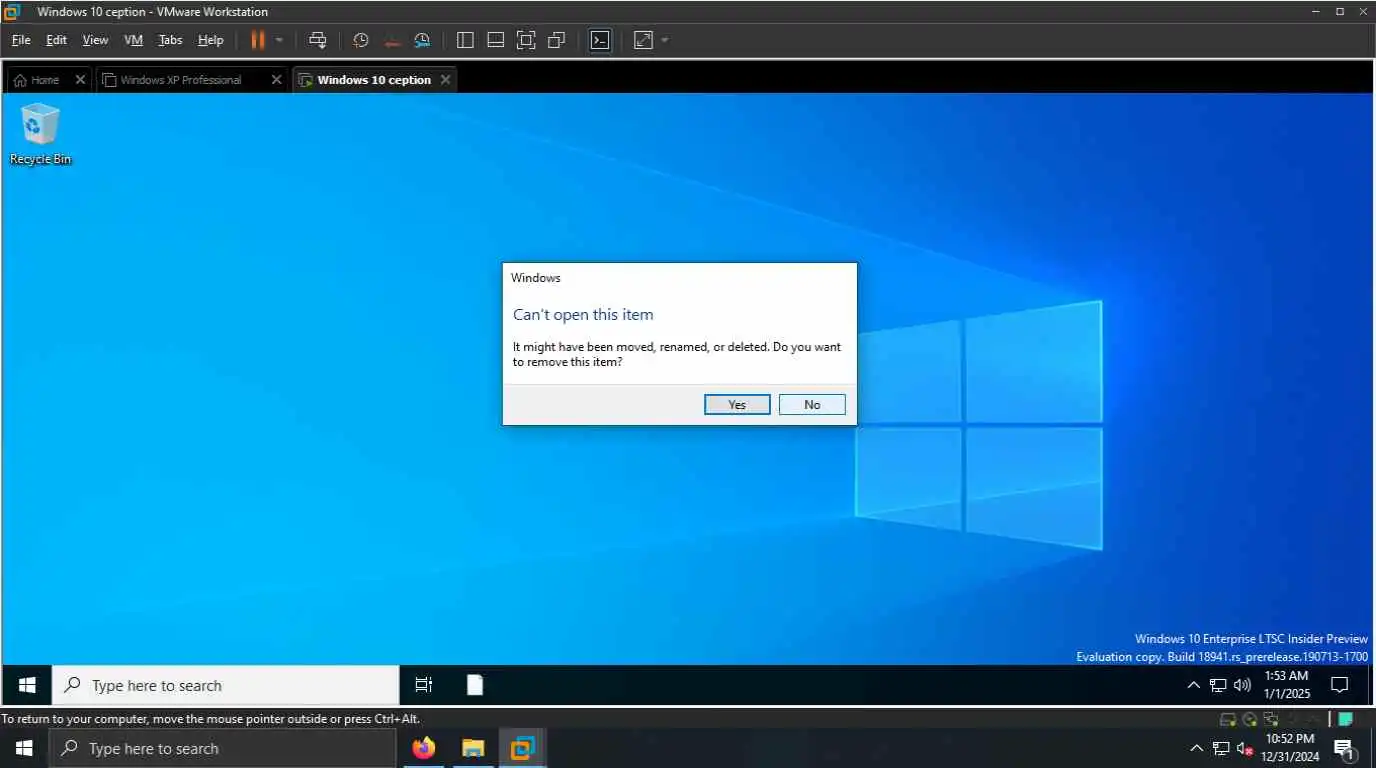Click the guest VM taskbar search box

pyautogui.click(x=225, y=685)
